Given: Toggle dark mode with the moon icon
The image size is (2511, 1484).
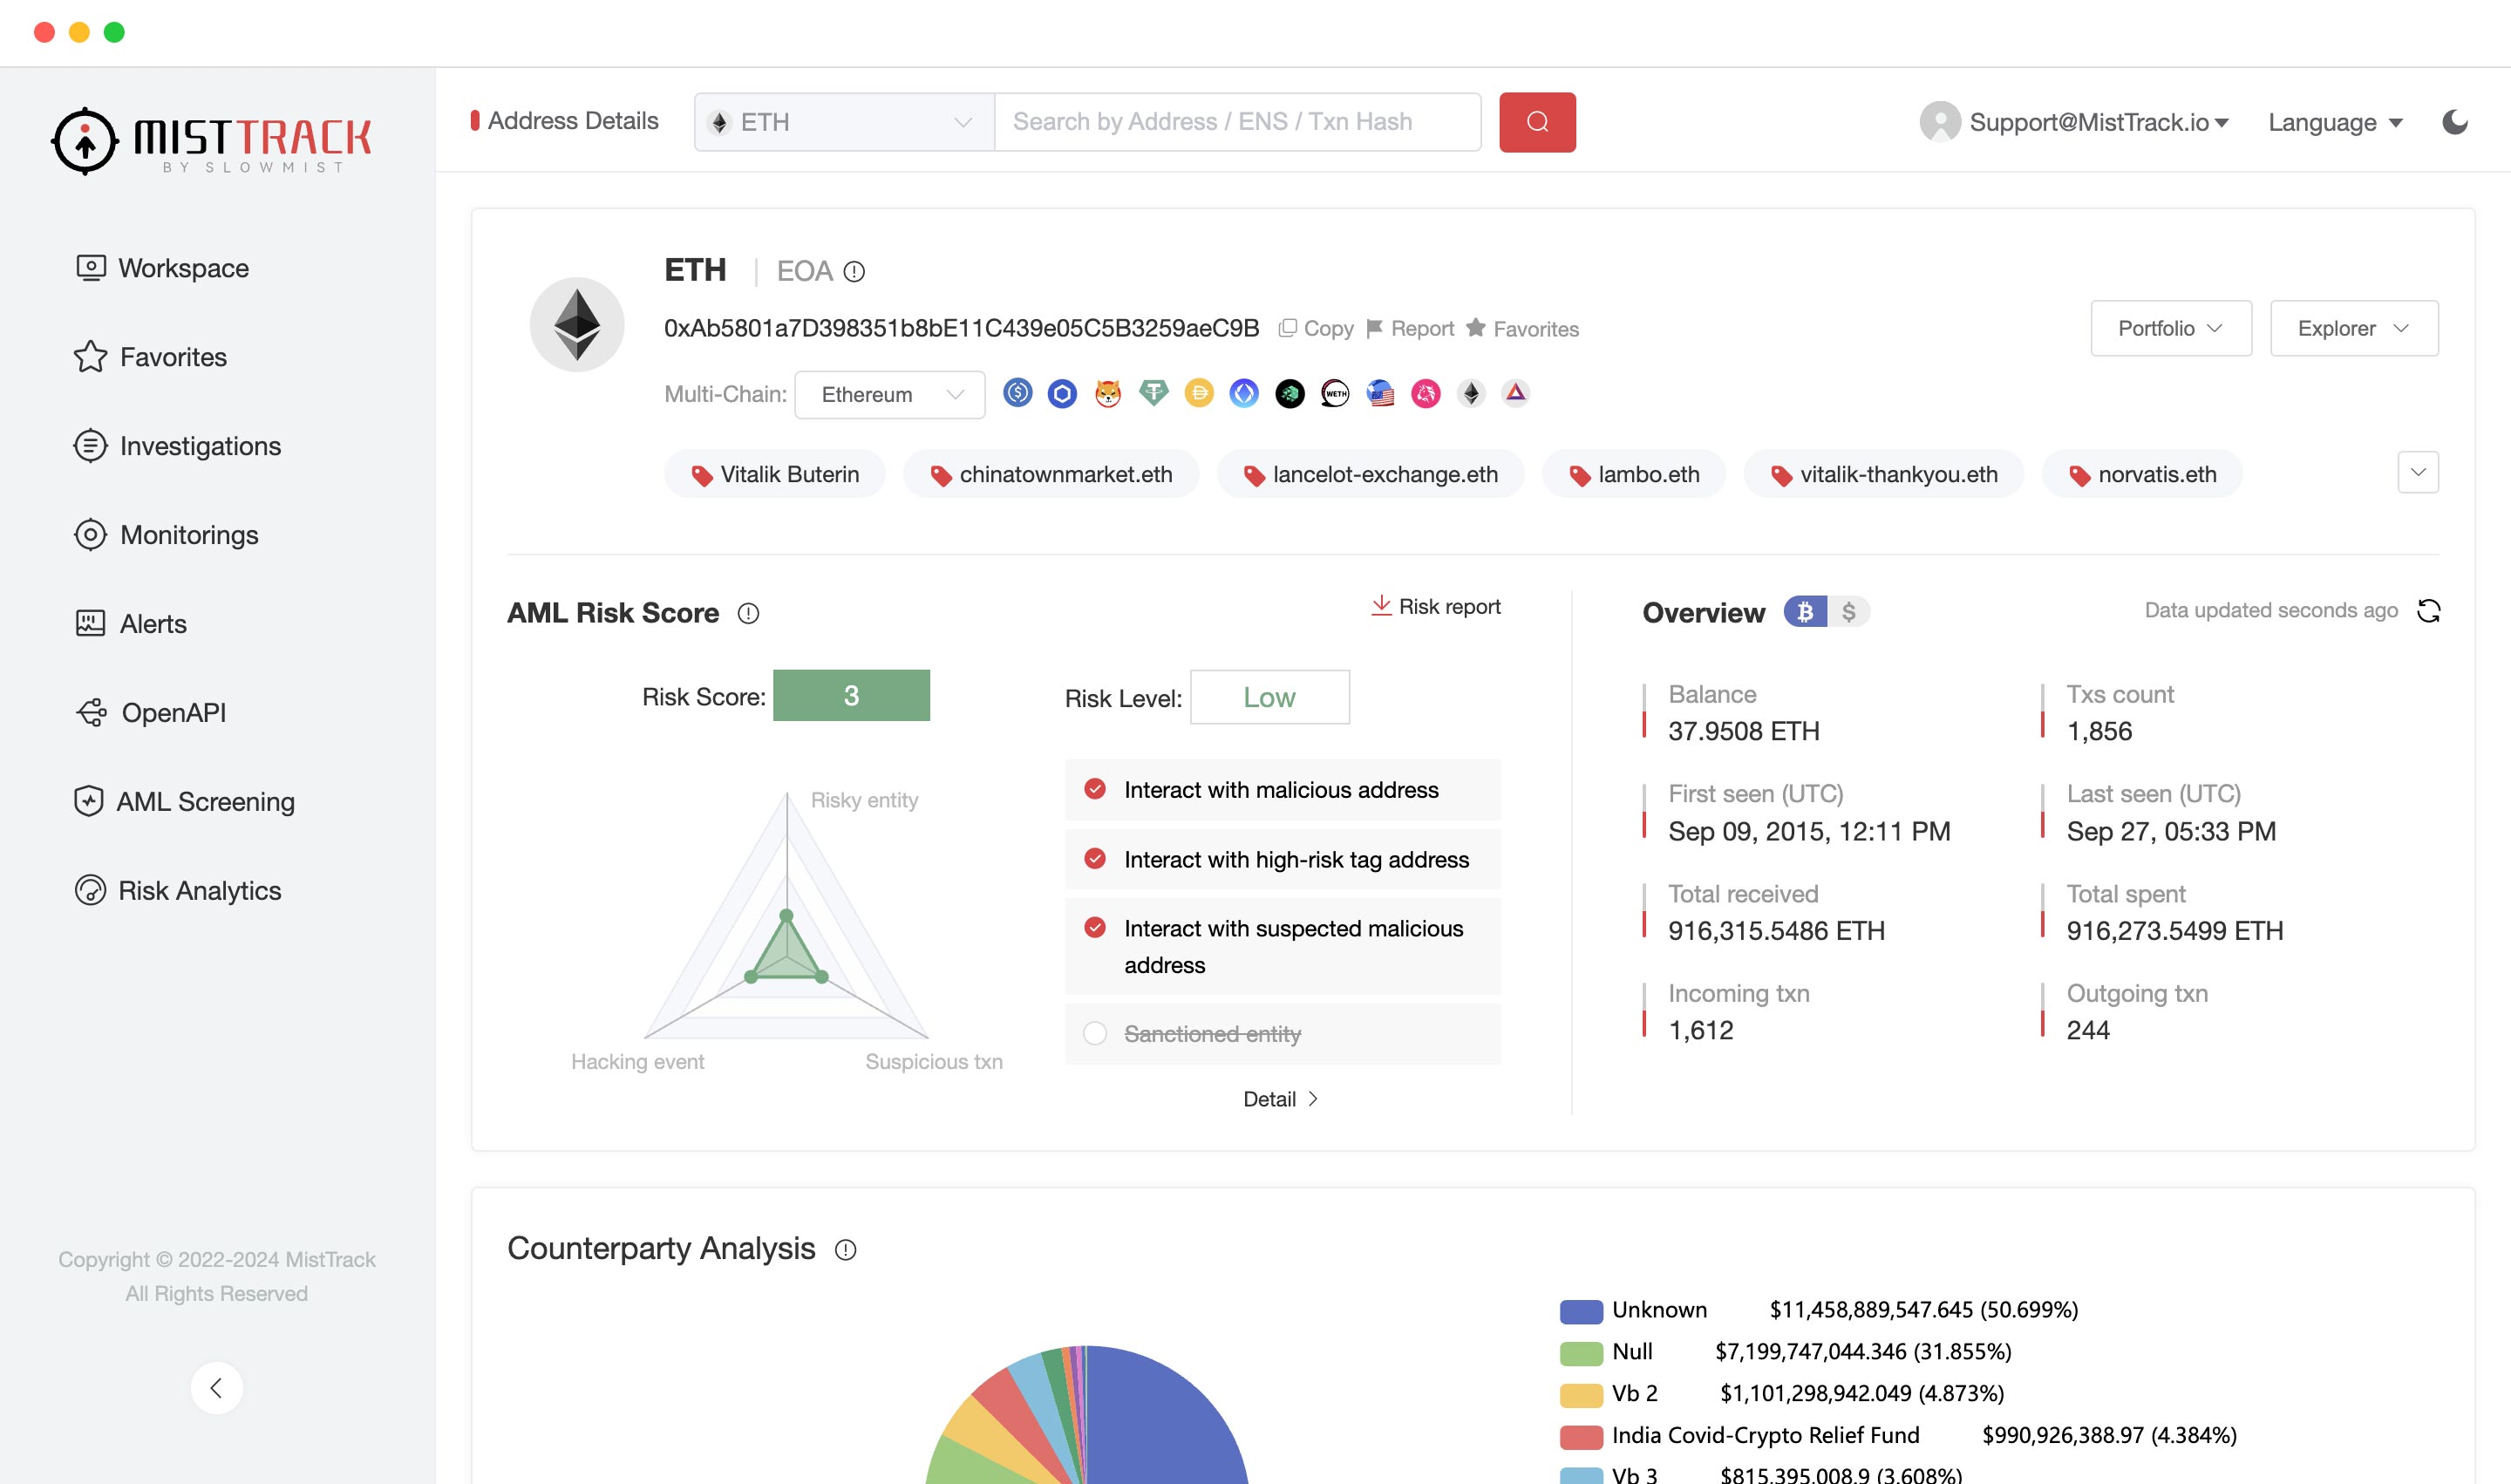Looking at the screenshot, I should [2454, 122].
